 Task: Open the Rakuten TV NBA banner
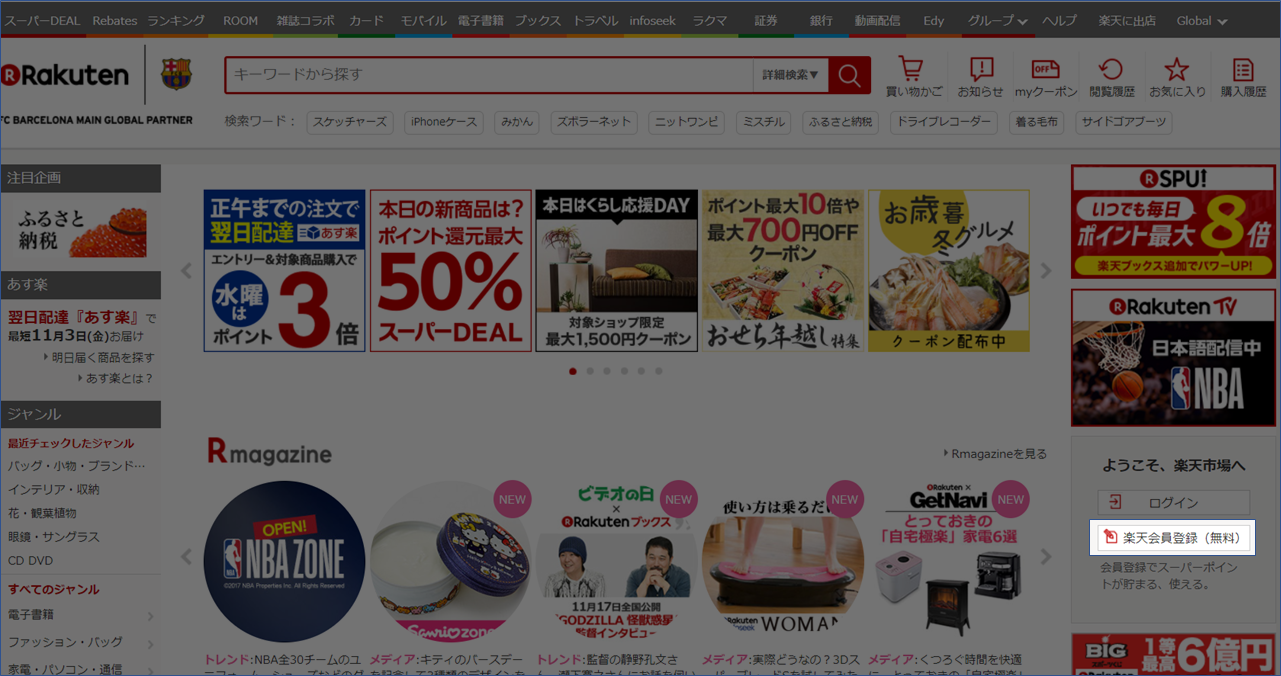1174,358
